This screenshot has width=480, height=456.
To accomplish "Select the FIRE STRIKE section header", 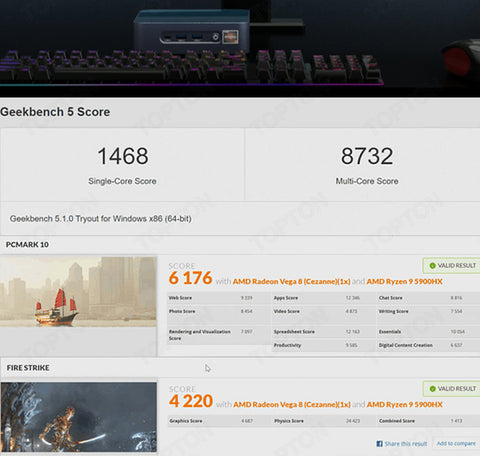I will 28,368.
